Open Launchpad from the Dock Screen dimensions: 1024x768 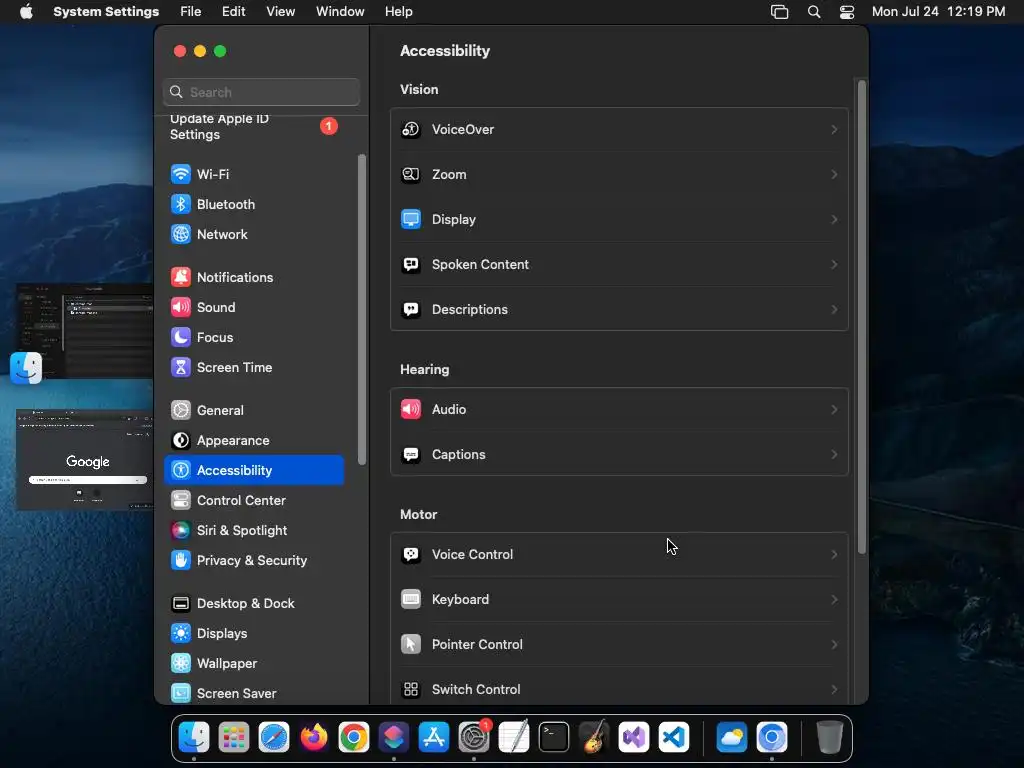[234, 738]
